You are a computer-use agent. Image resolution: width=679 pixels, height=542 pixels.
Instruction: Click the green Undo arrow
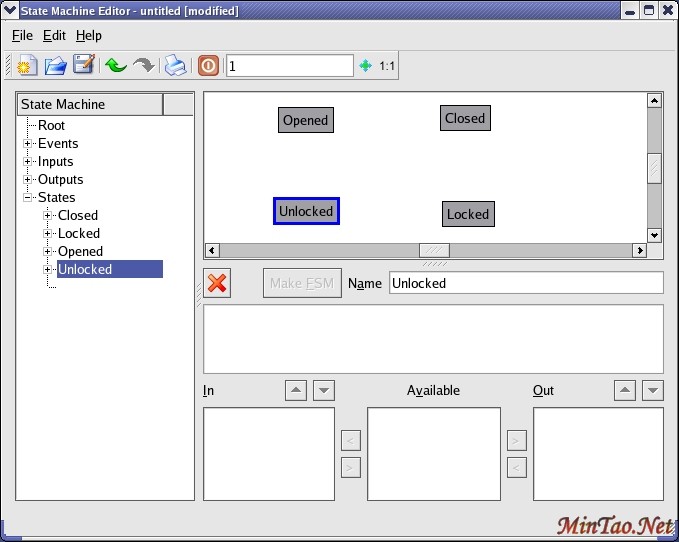[x=115, y=66]
